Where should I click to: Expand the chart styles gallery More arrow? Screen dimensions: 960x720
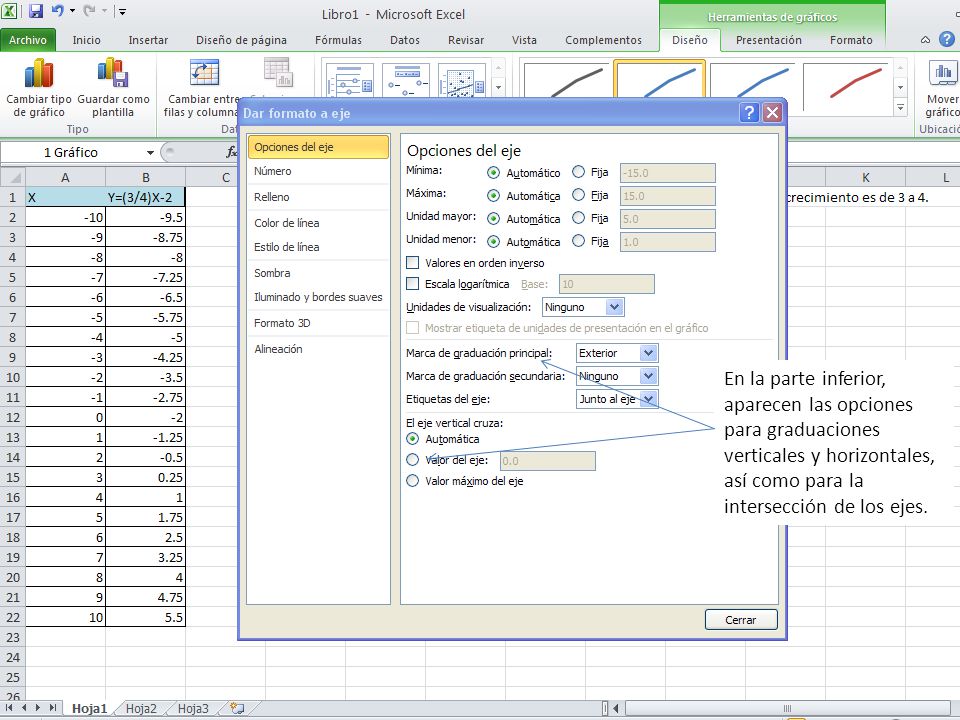click(x=900, y=108)
